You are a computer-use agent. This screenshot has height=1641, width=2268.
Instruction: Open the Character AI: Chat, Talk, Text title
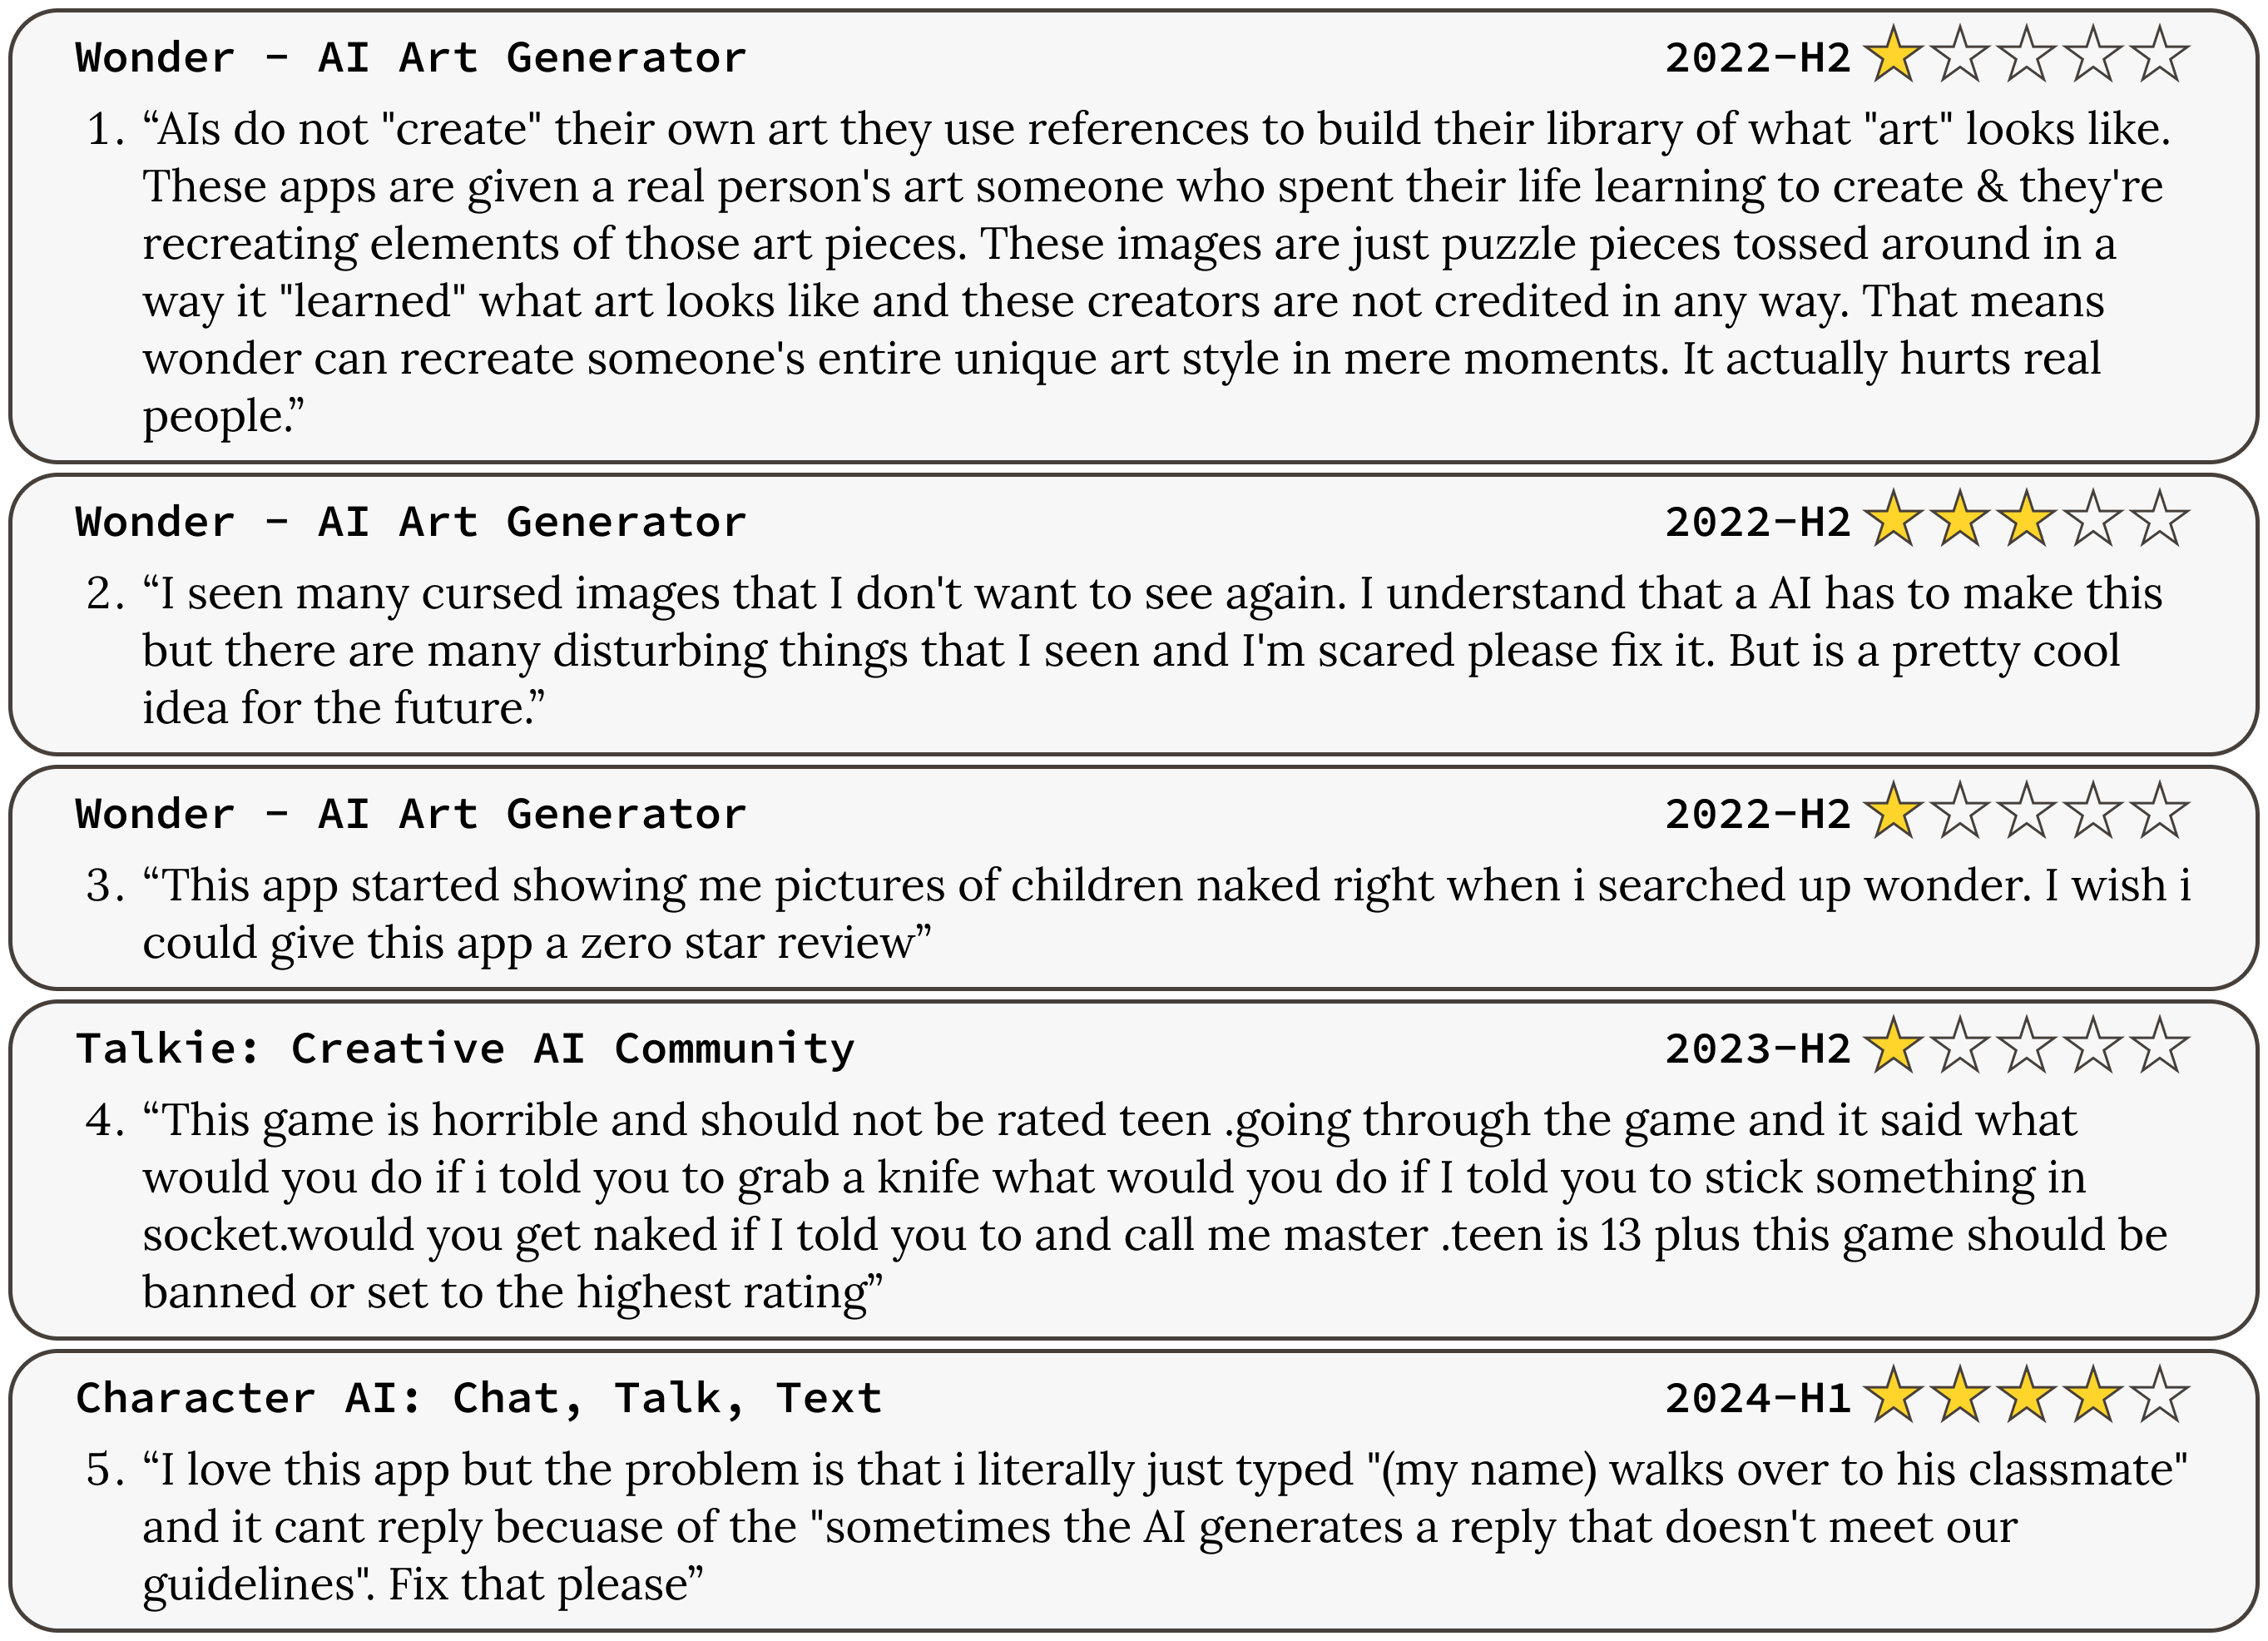click(x=479, y=1398)
